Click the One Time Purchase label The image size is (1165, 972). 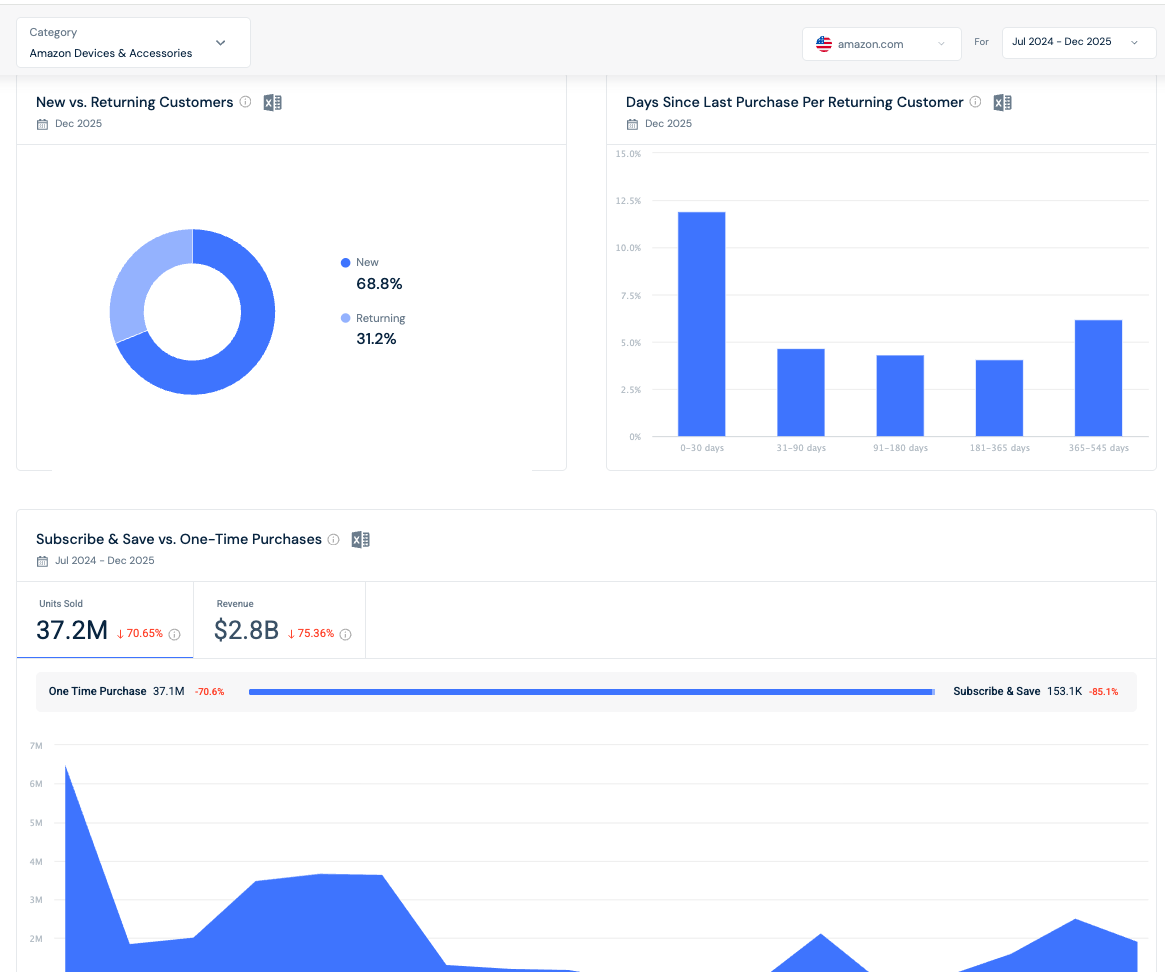pyautogui.click(x=97, y=691)
